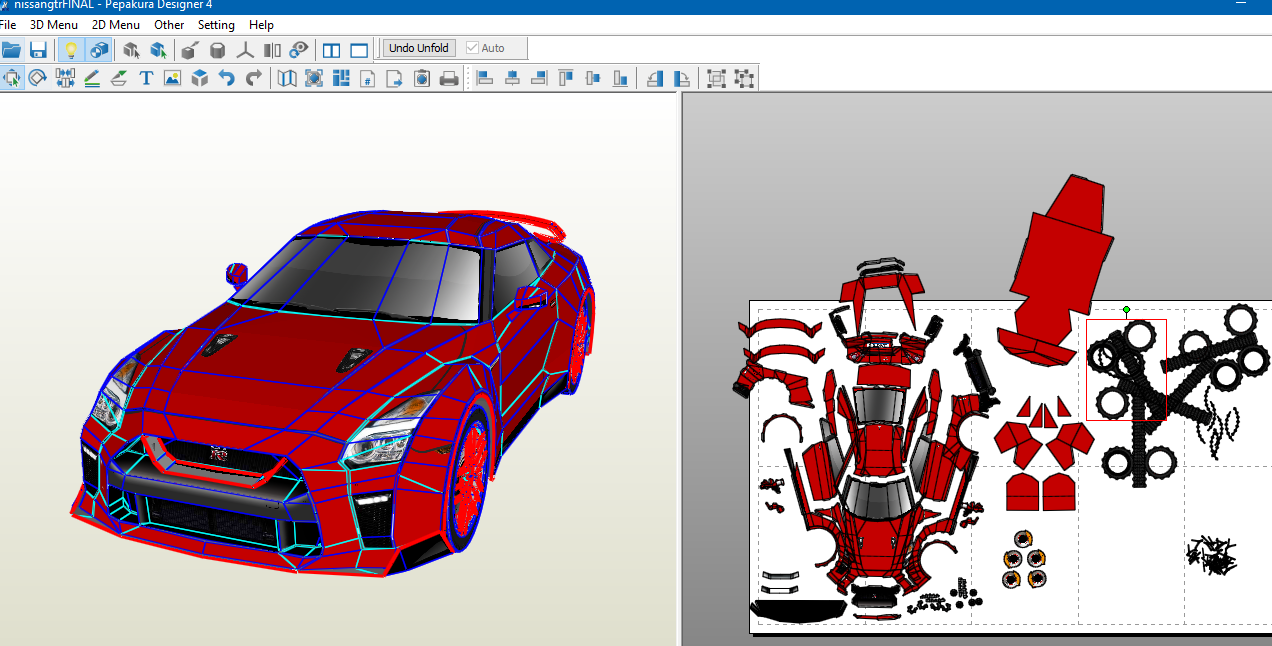
Task: Select the 2D pattern selection tool
Action: [12, 78]
